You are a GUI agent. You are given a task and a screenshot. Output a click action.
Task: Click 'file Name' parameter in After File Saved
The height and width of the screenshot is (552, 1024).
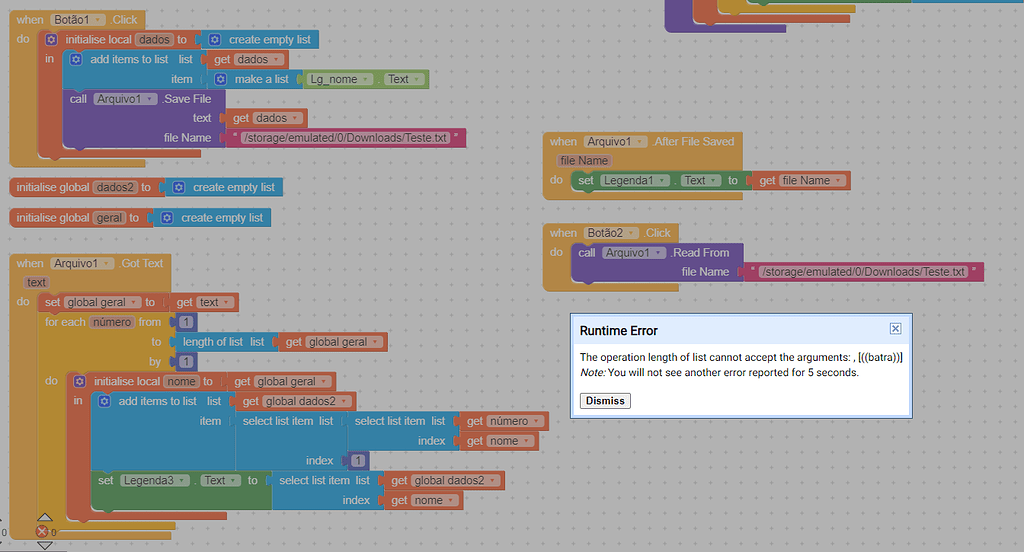coord(584,161)
